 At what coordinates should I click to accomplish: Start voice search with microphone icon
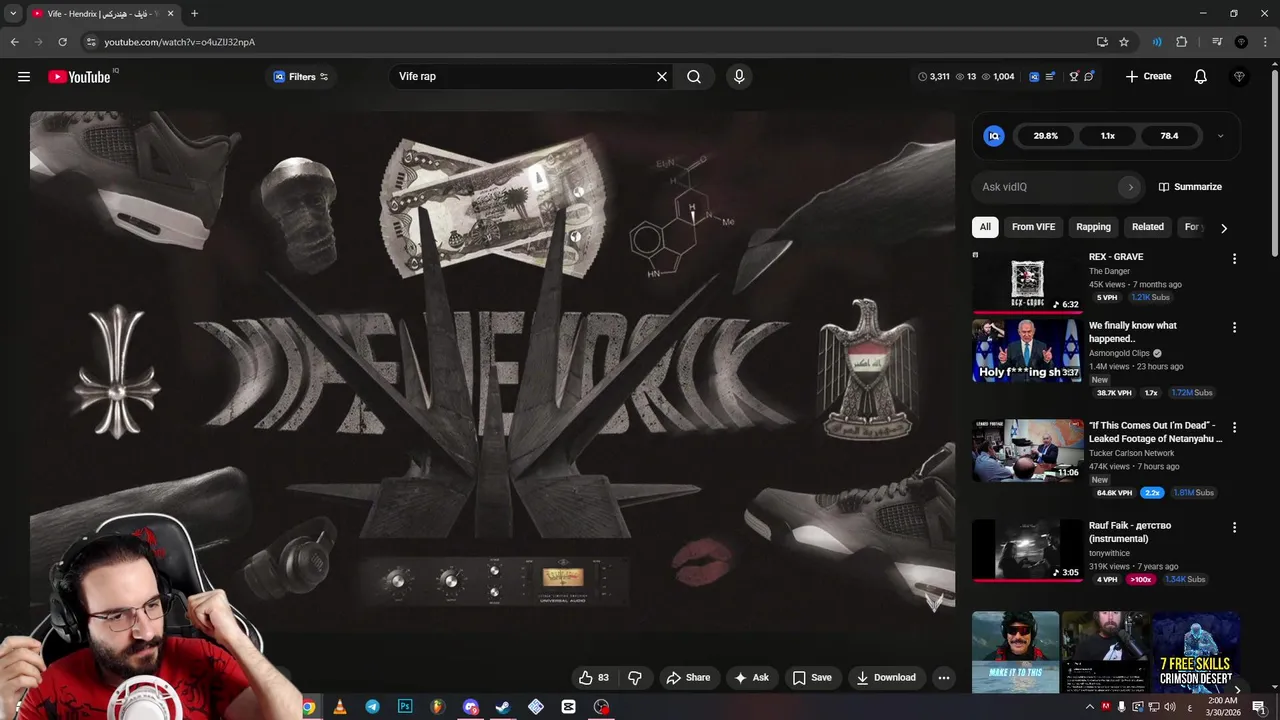click(x=739, y=77)
